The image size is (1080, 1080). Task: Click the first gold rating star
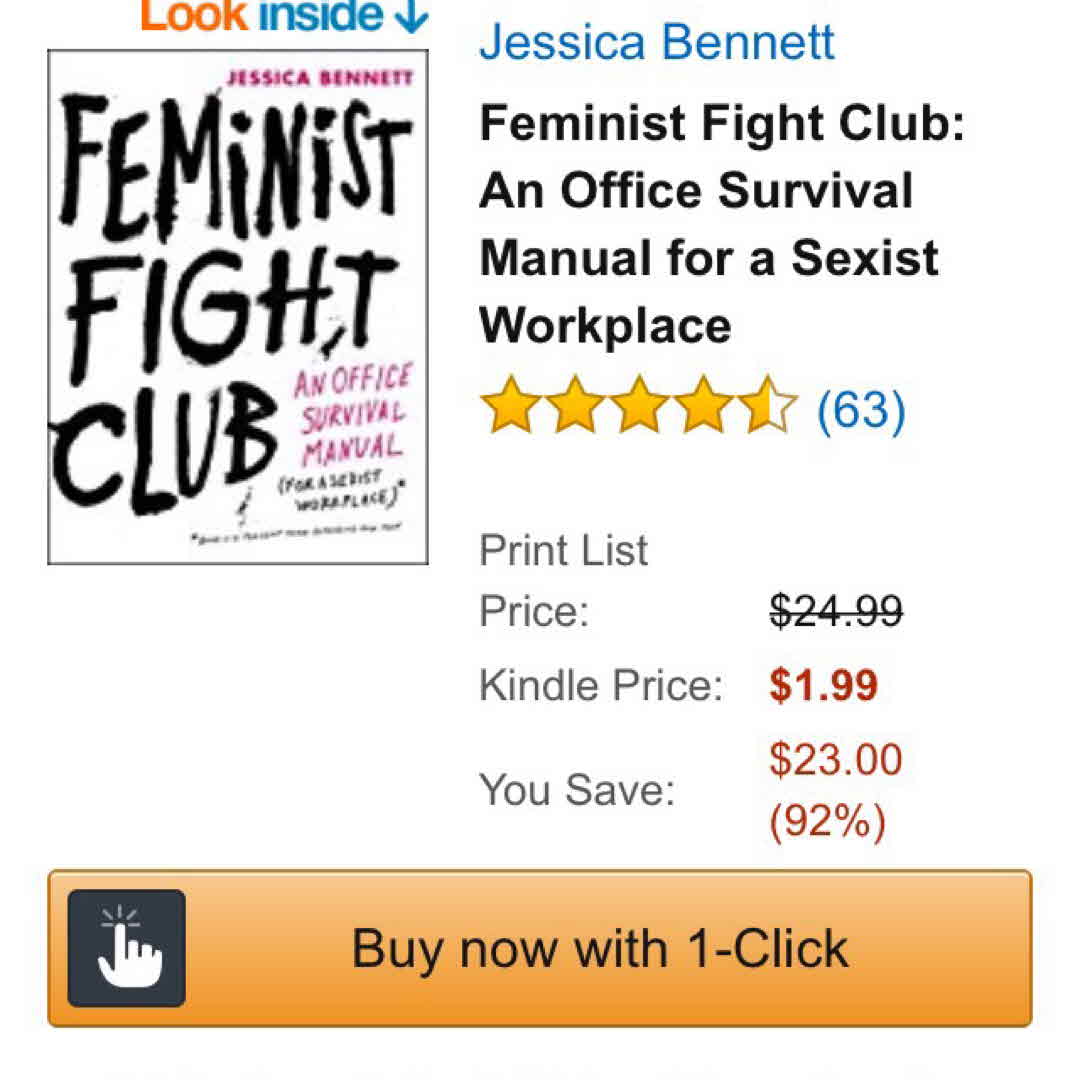click(510, 408)
